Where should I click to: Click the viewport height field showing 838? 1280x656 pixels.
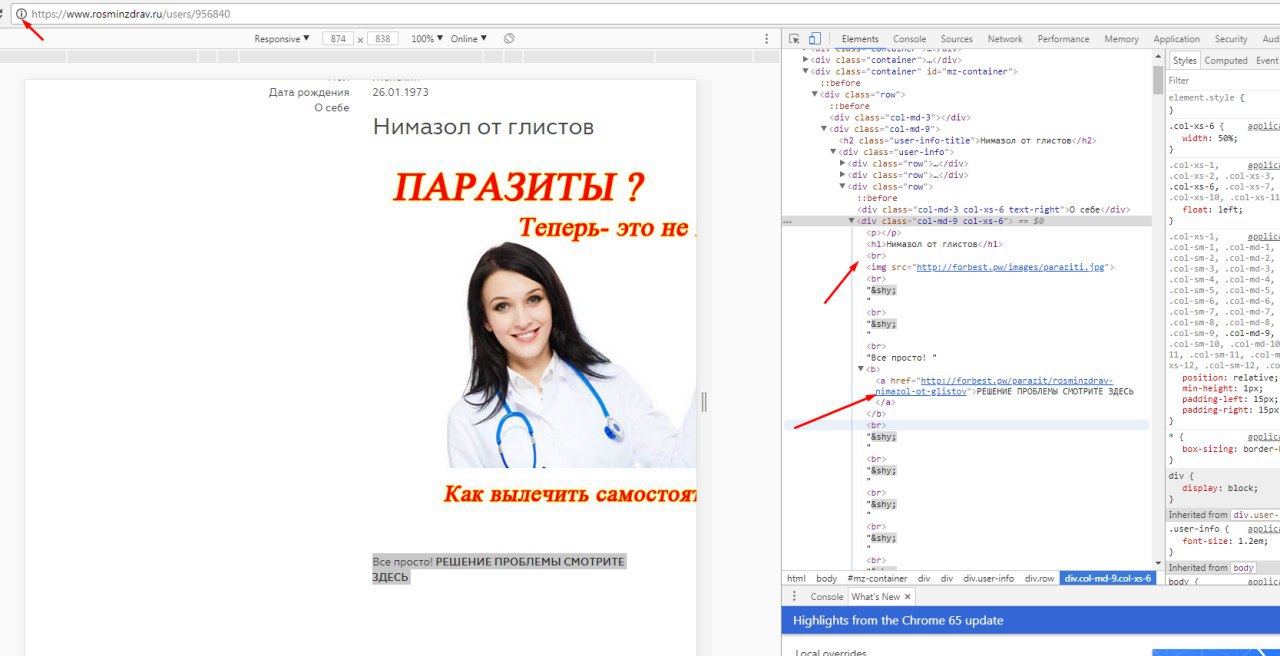(383, 38)
